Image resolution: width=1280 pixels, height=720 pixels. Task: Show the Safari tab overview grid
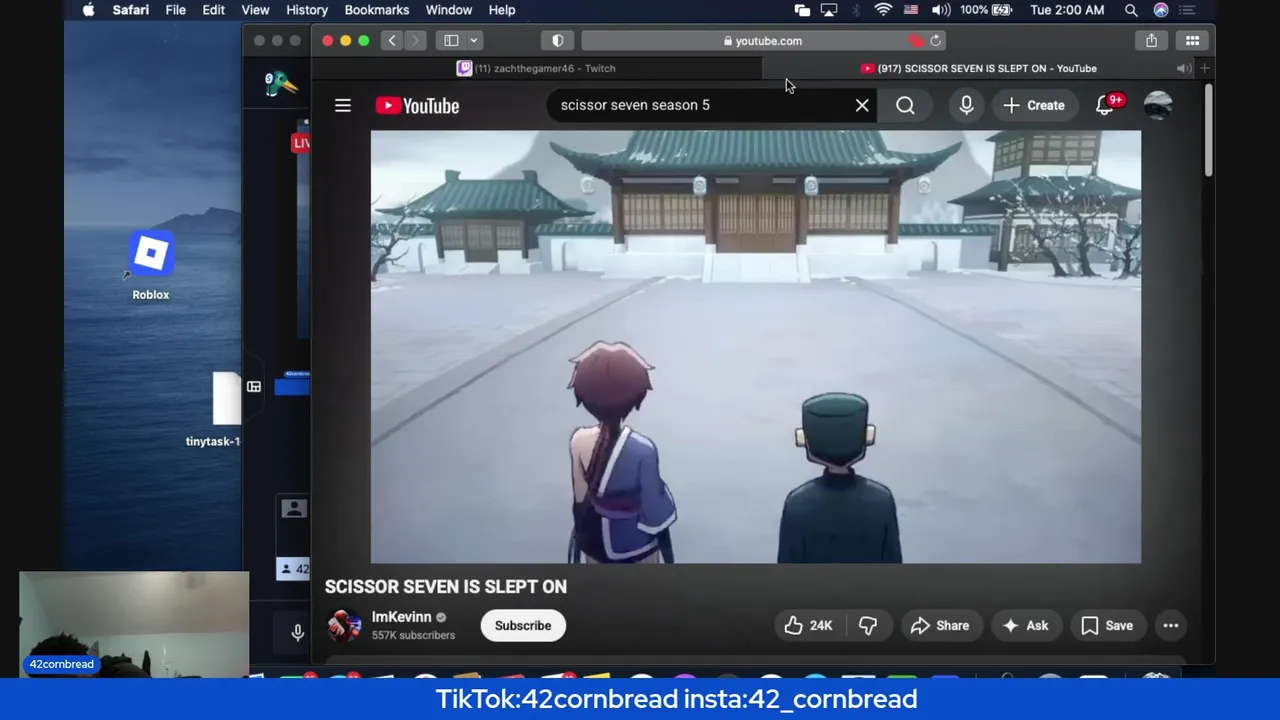pos(1192,41)
